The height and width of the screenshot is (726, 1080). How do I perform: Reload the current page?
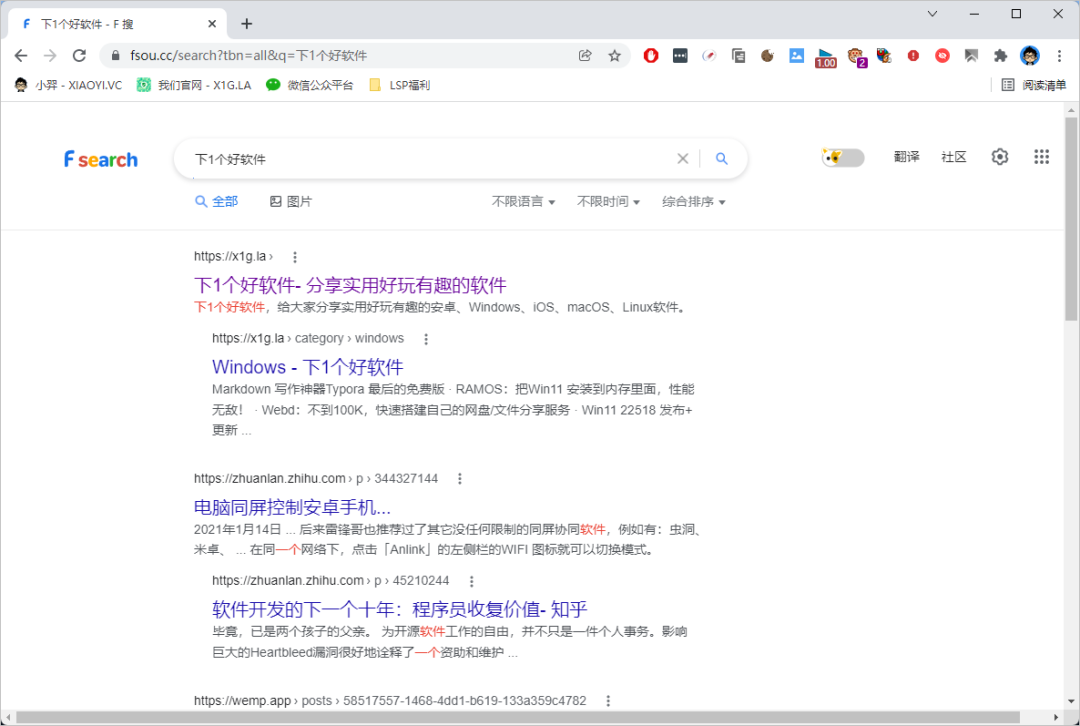click(79, 56)
